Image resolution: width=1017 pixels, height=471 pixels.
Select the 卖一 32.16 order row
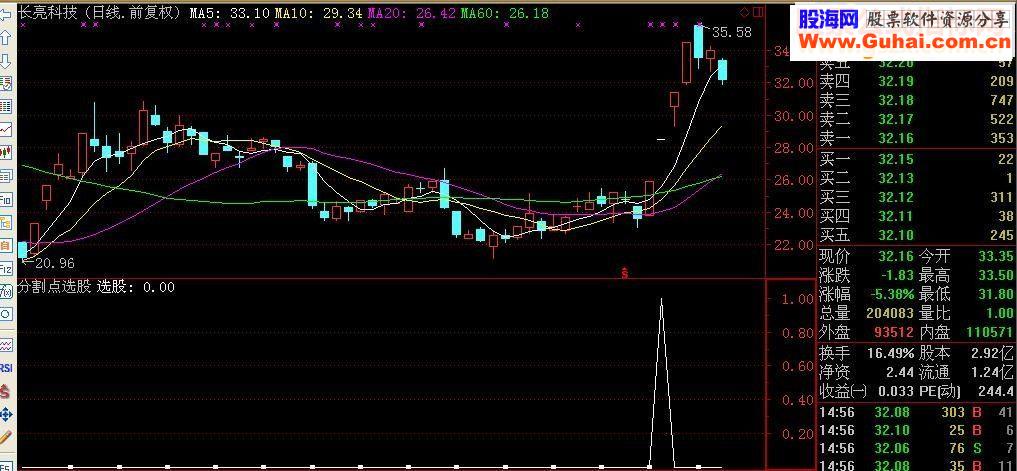pyautogui.click(x=916, y=138)
